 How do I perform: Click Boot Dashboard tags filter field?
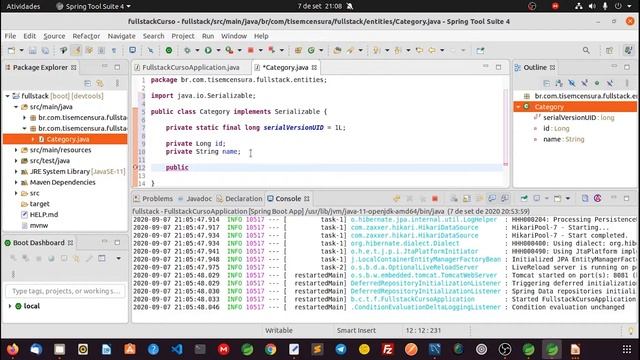coord(65,291)
